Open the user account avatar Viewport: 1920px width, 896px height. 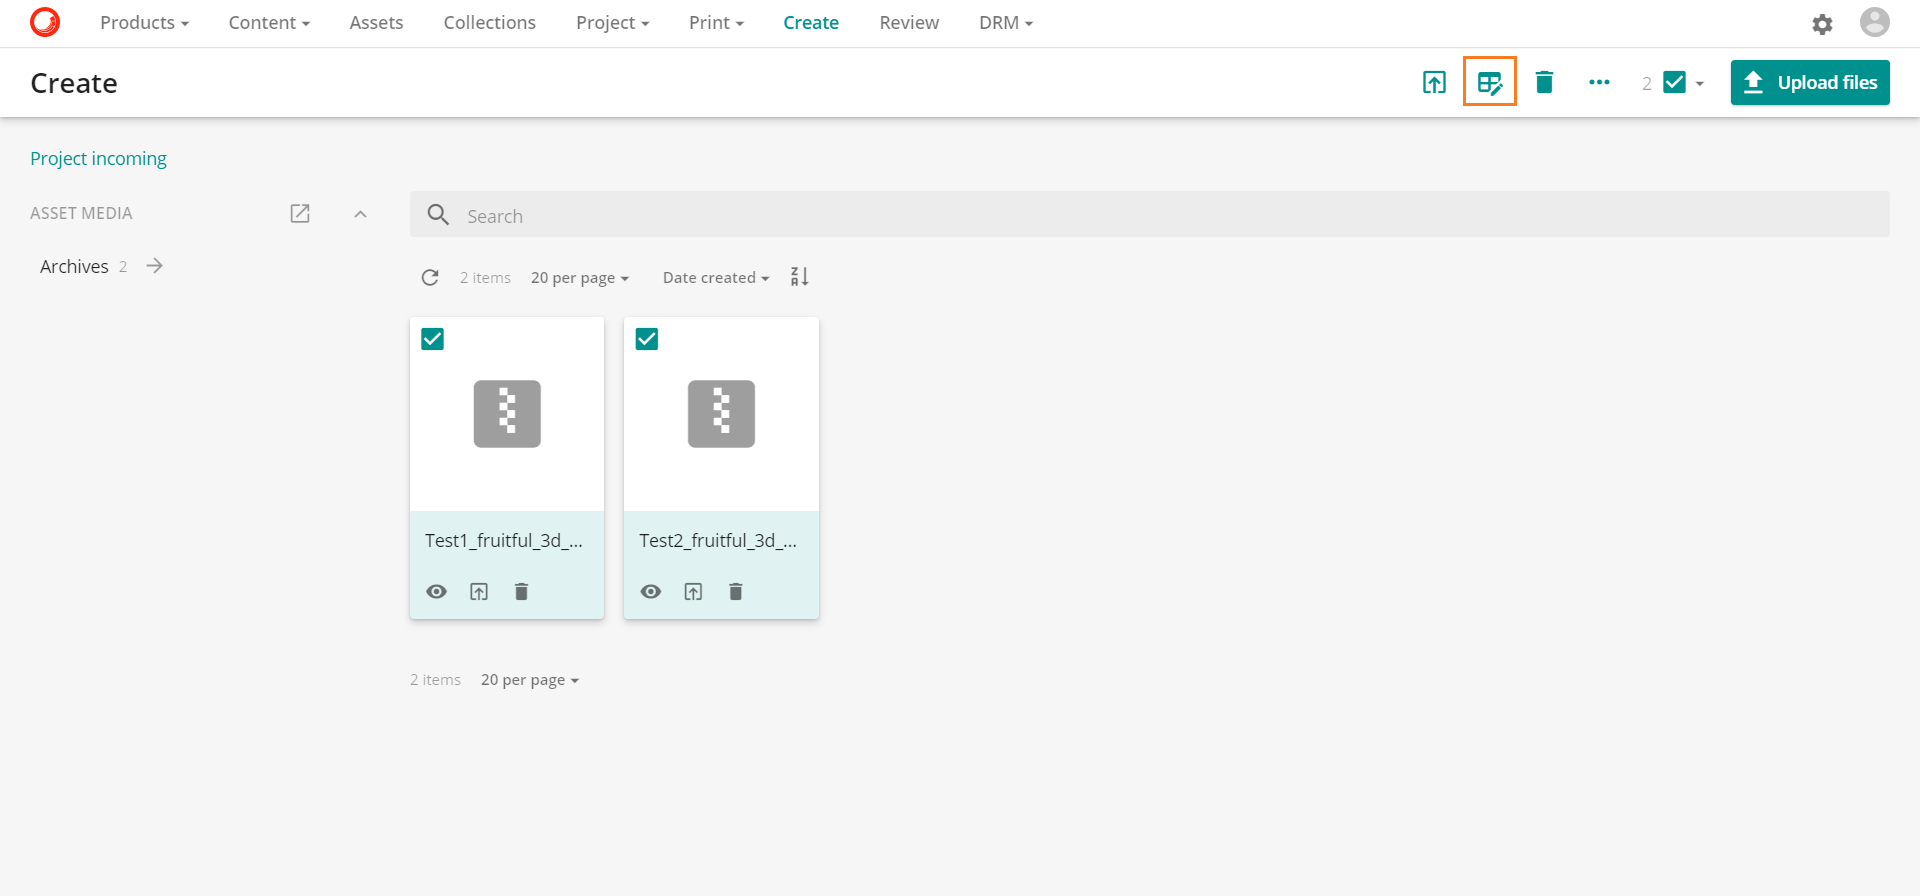coord(1874,22)
